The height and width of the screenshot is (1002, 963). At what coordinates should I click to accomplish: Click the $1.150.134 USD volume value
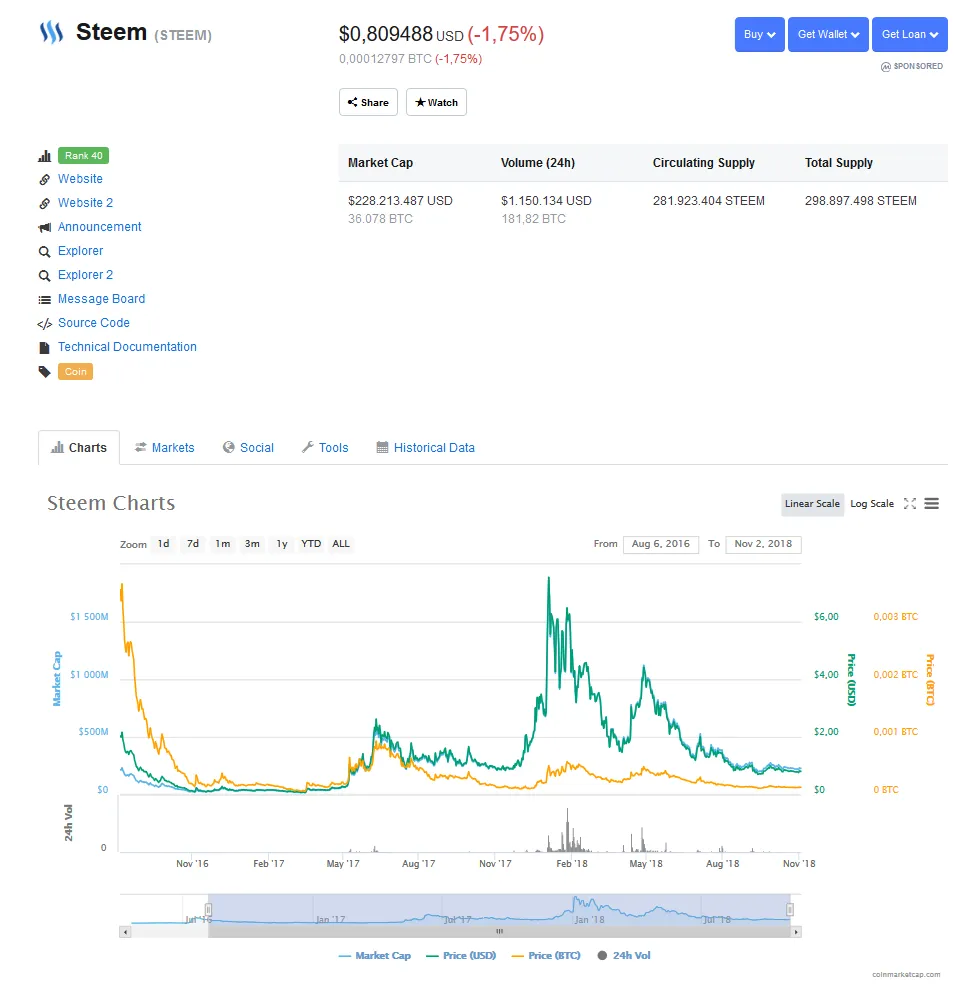[x=546, y=201]
